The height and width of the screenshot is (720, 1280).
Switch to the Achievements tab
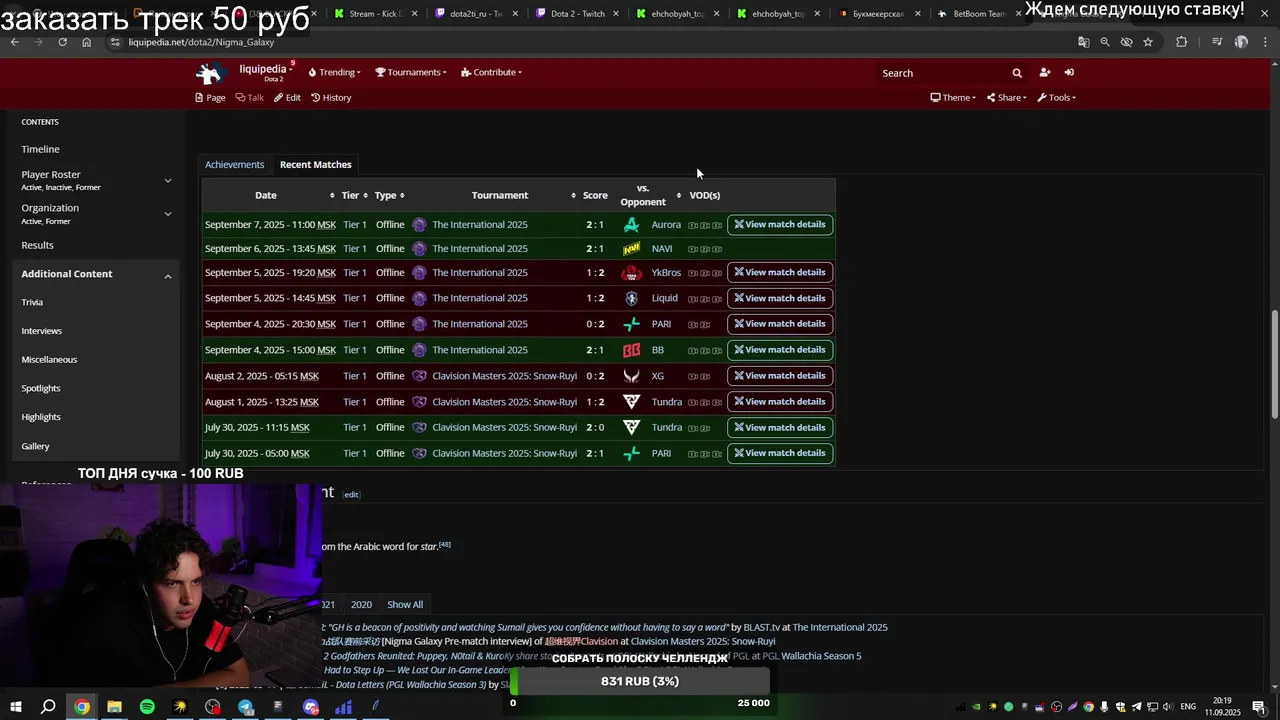pos(234,164)
